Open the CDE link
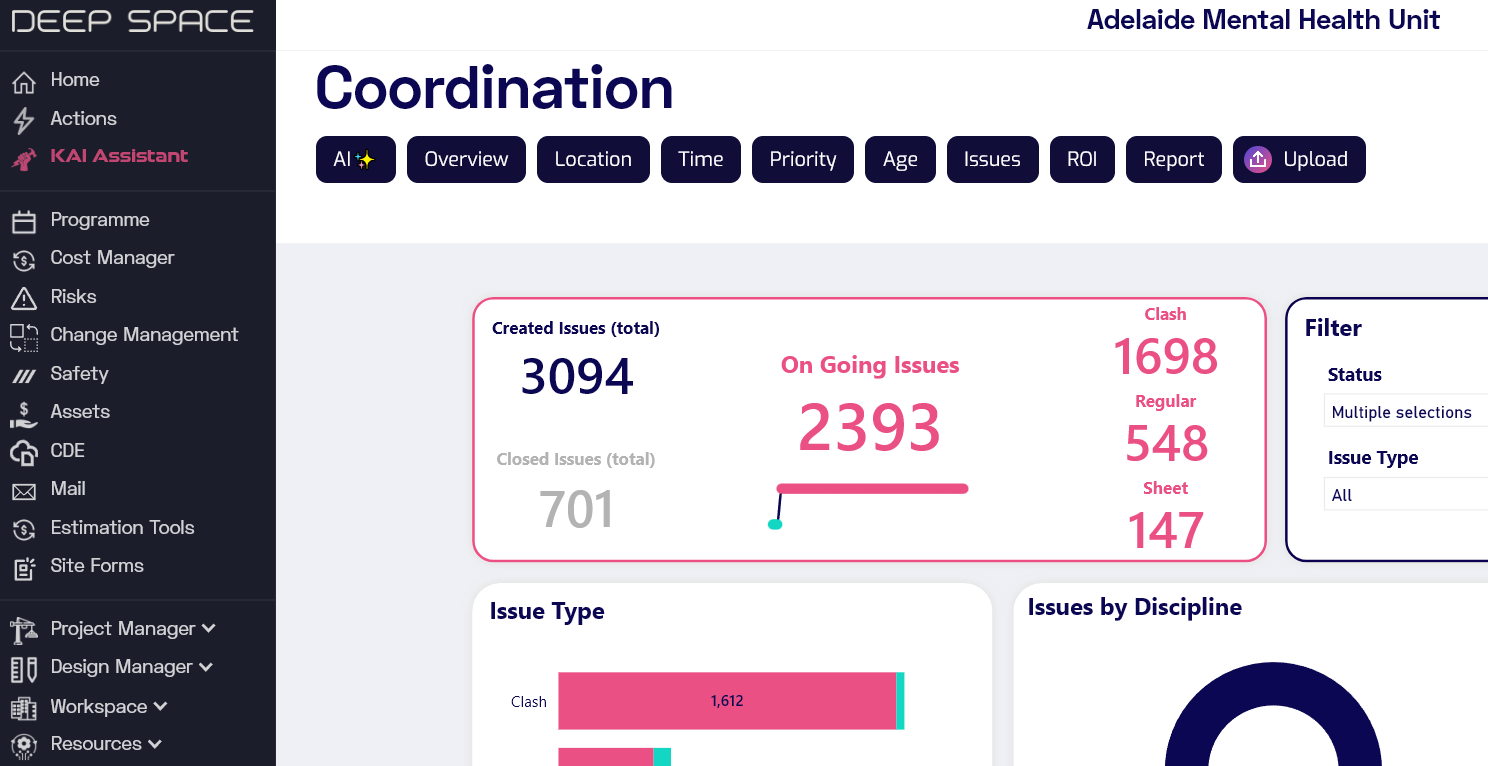 (68, 450)
